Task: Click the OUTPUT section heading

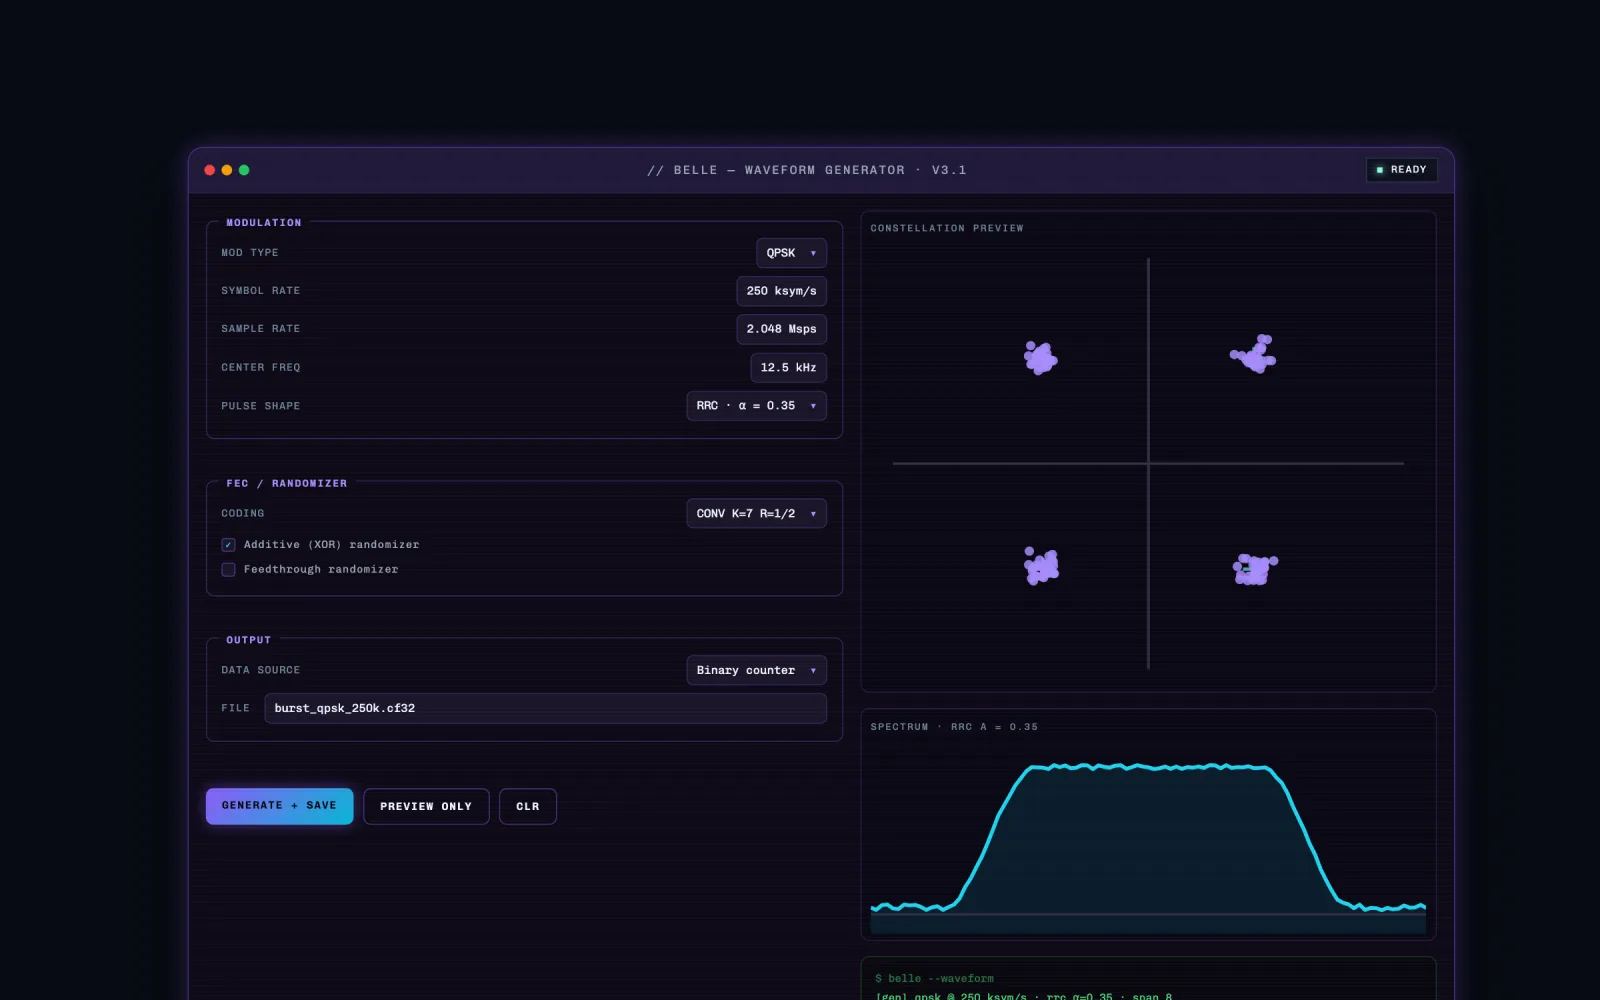Action: pyautogui.click(x=249, y=640)
